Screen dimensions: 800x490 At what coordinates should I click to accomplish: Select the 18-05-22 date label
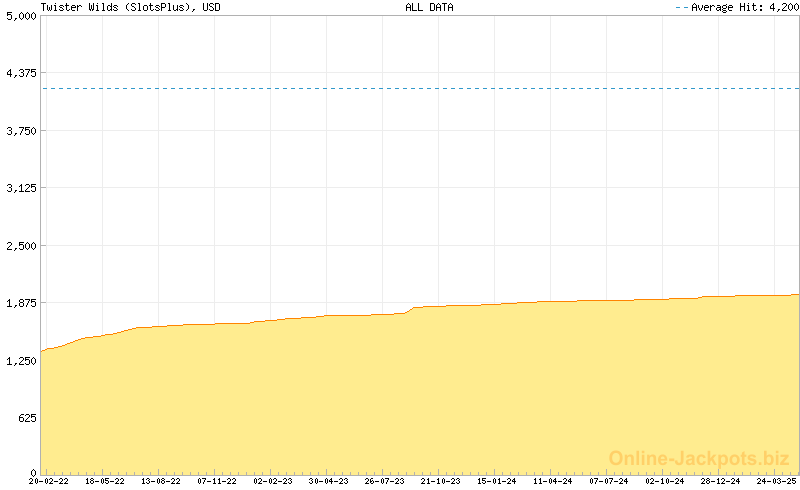coord(103,481)
